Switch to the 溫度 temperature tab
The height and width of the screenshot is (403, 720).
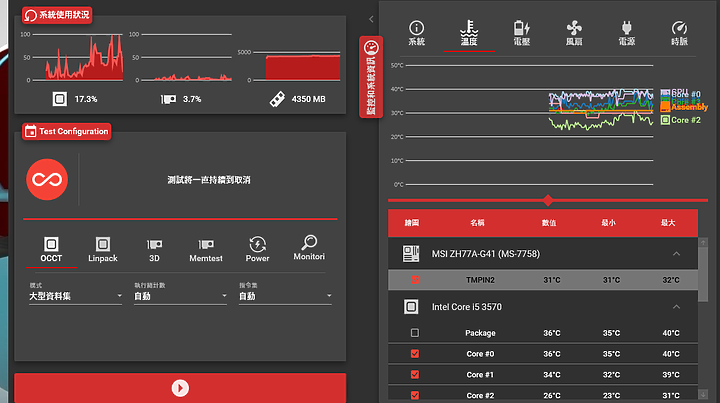pos(469,33)
